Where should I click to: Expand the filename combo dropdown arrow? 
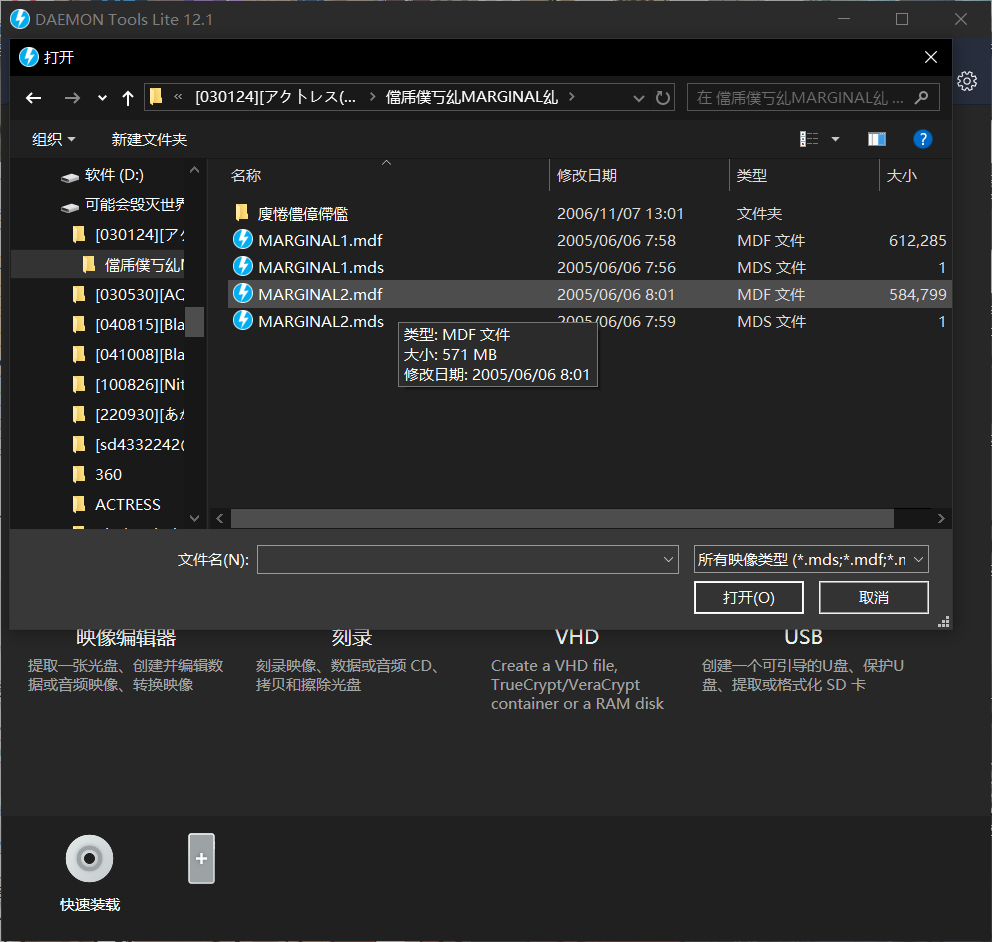(x=668, y=559)
